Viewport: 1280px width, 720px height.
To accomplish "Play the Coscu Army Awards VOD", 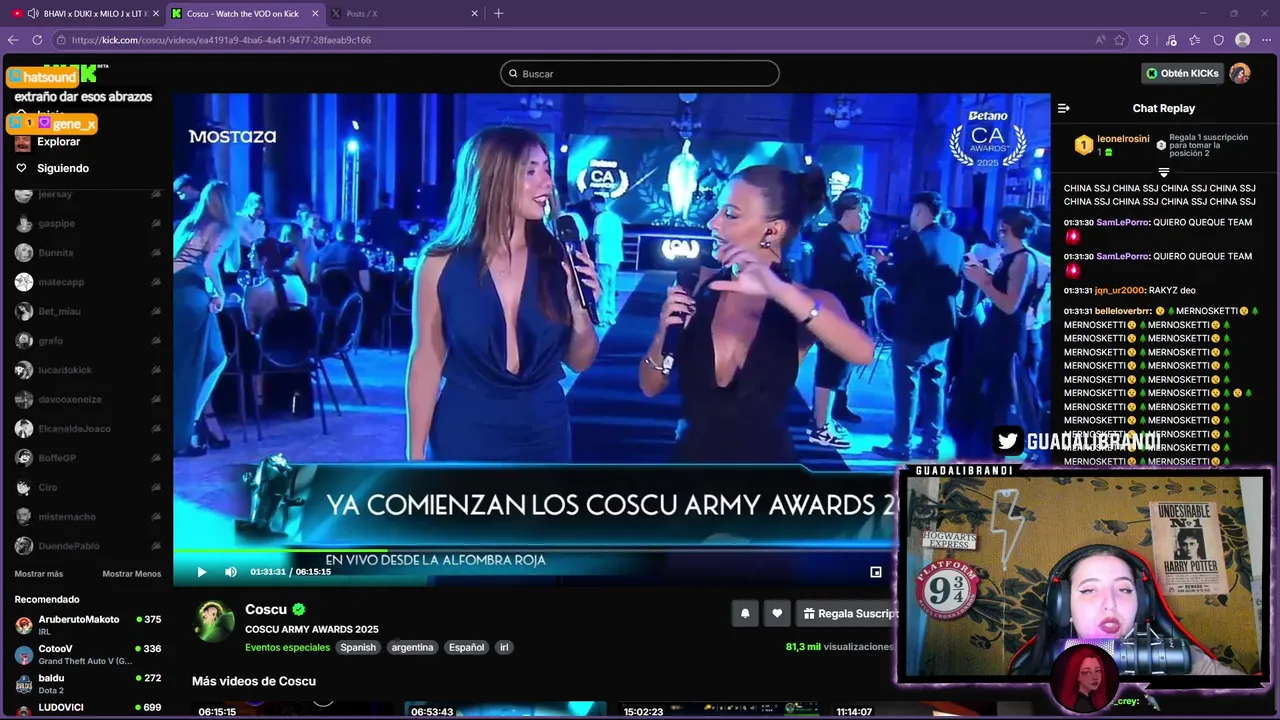I will pyautogui.click(x=201, y=572).
